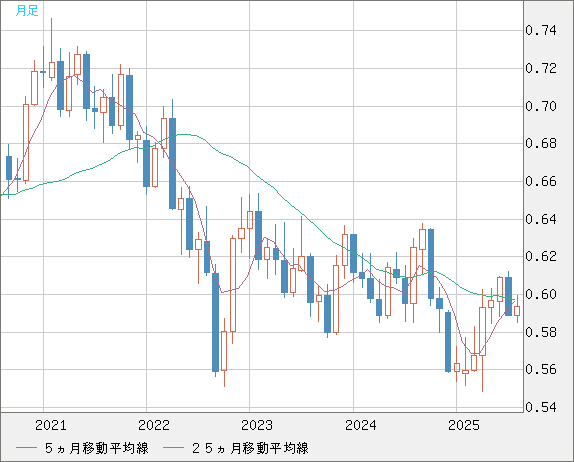574x462 pixels.
Task: Click the 0.64 price axis label
Action: 541,220
